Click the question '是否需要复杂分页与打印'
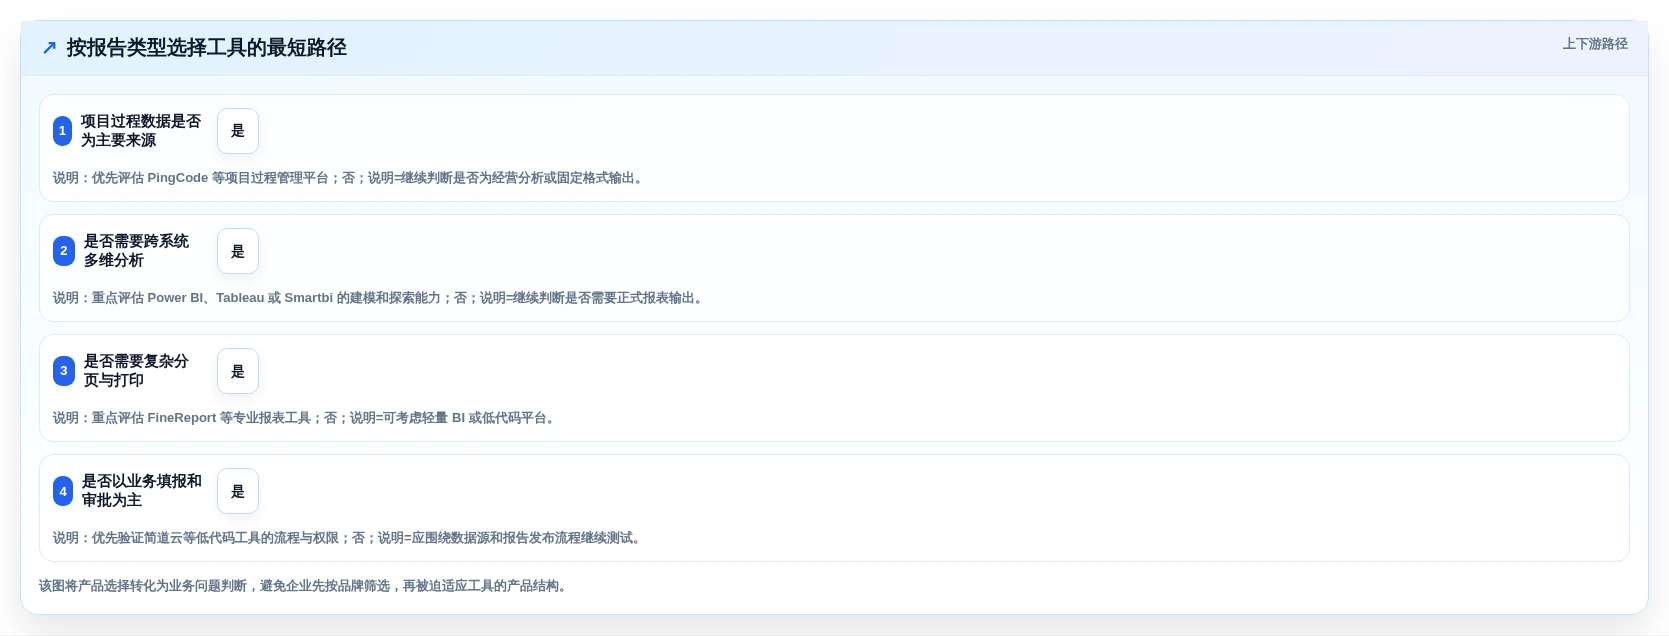The height and width of the screenshot is (636, 1669). (x=137, y=371)
